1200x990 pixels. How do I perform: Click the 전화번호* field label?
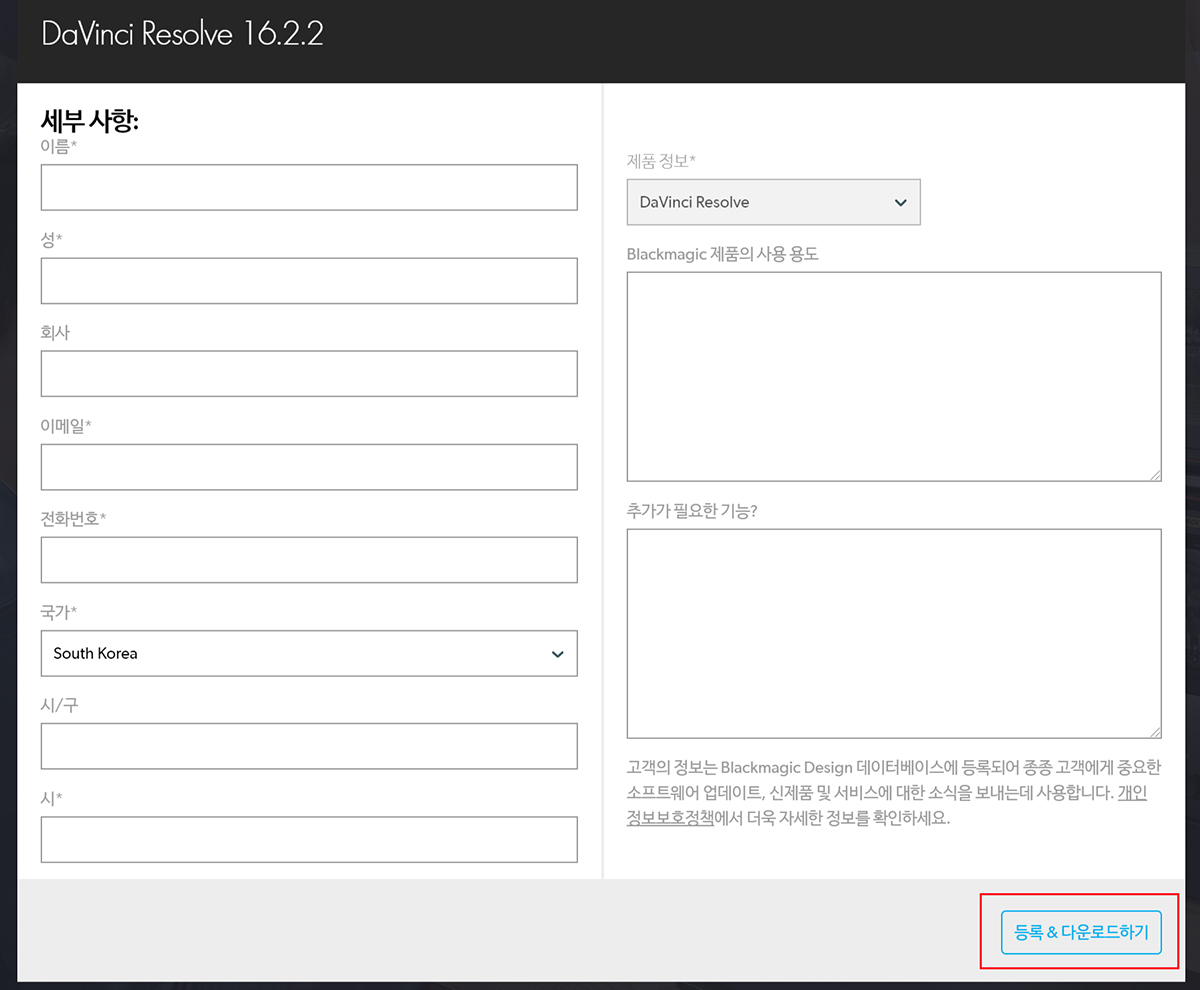(73, 518)
